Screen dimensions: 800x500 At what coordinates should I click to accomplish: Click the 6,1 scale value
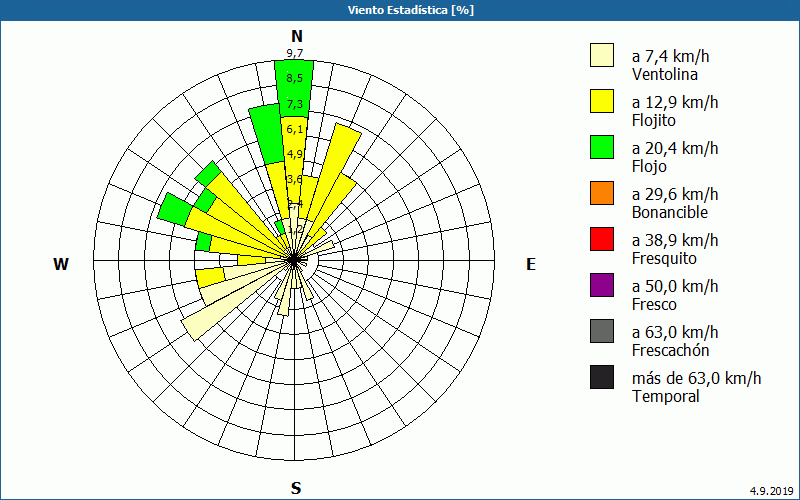tap(294, 129)
